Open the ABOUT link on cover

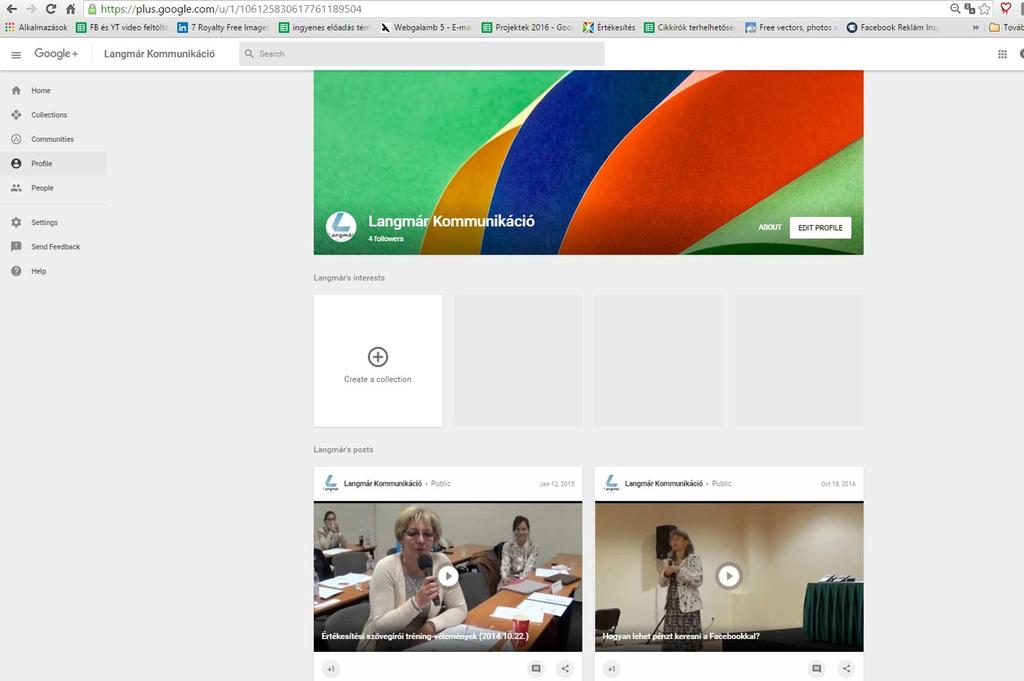pyautogui.click(x=770, y=227)
